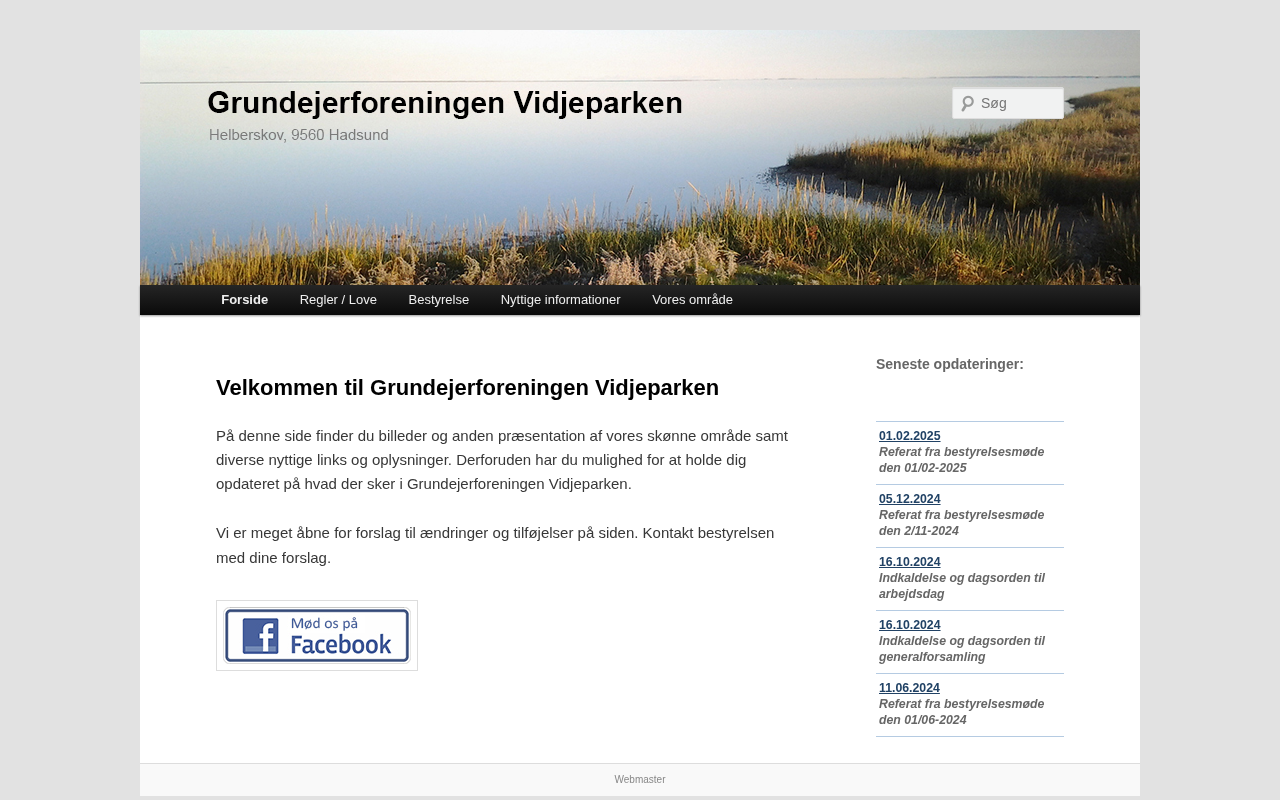Viewport: 1280px width, 800px height.
Task: Select the text 'Indkaldelse og dagsorden til arbejdsdag'
Action: (962, 586)
